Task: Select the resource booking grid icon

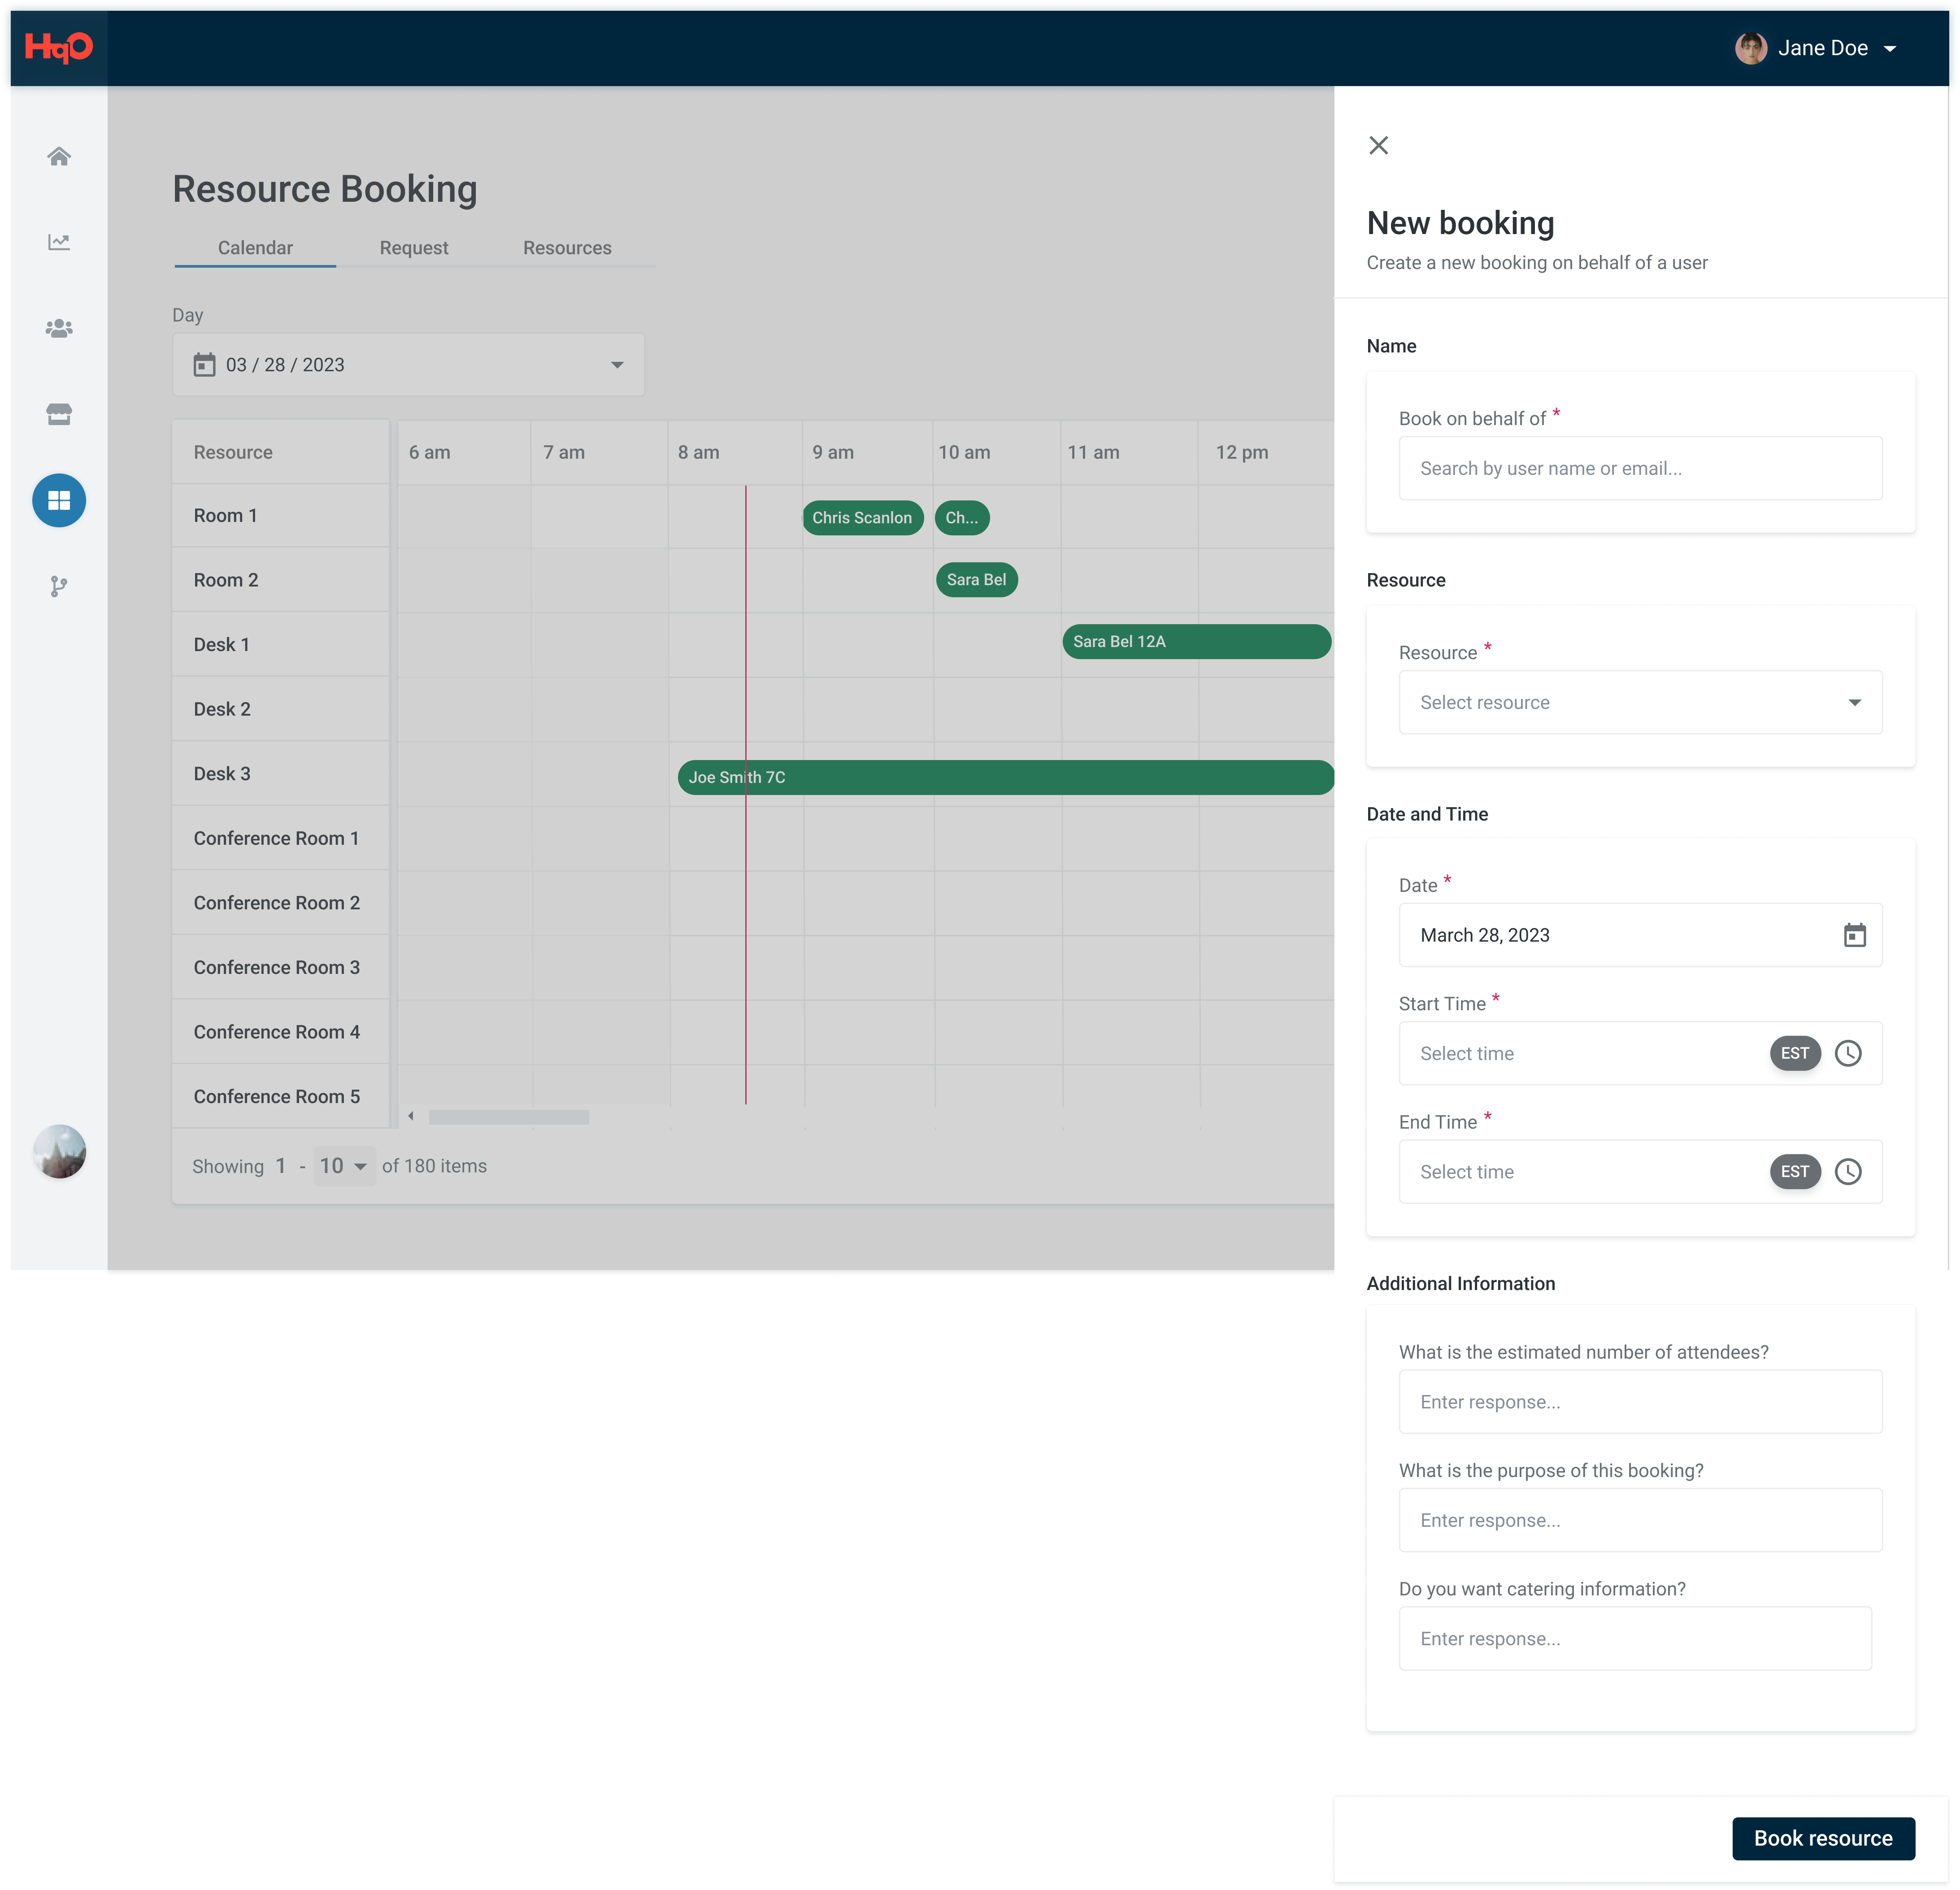Action: [59, 500]
